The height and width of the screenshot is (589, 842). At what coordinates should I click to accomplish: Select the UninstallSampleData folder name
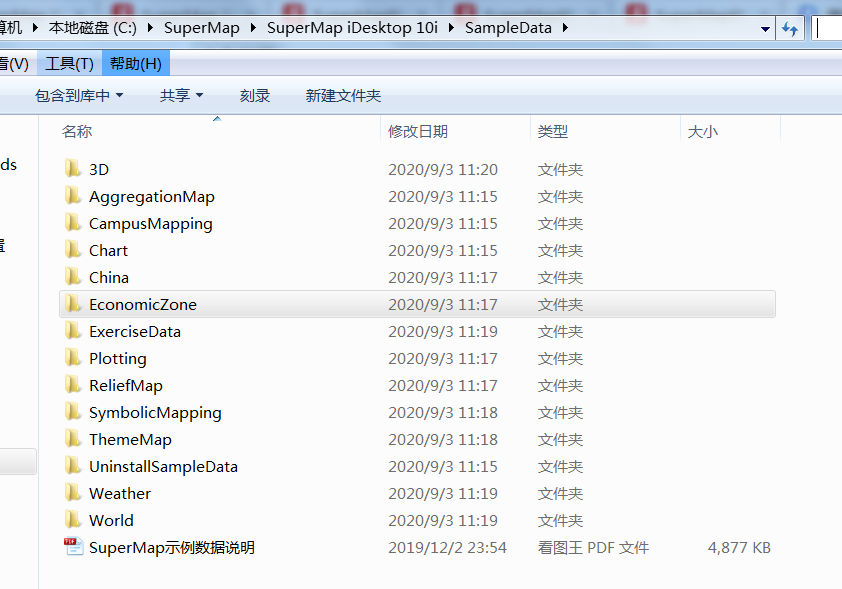point(163,466)
